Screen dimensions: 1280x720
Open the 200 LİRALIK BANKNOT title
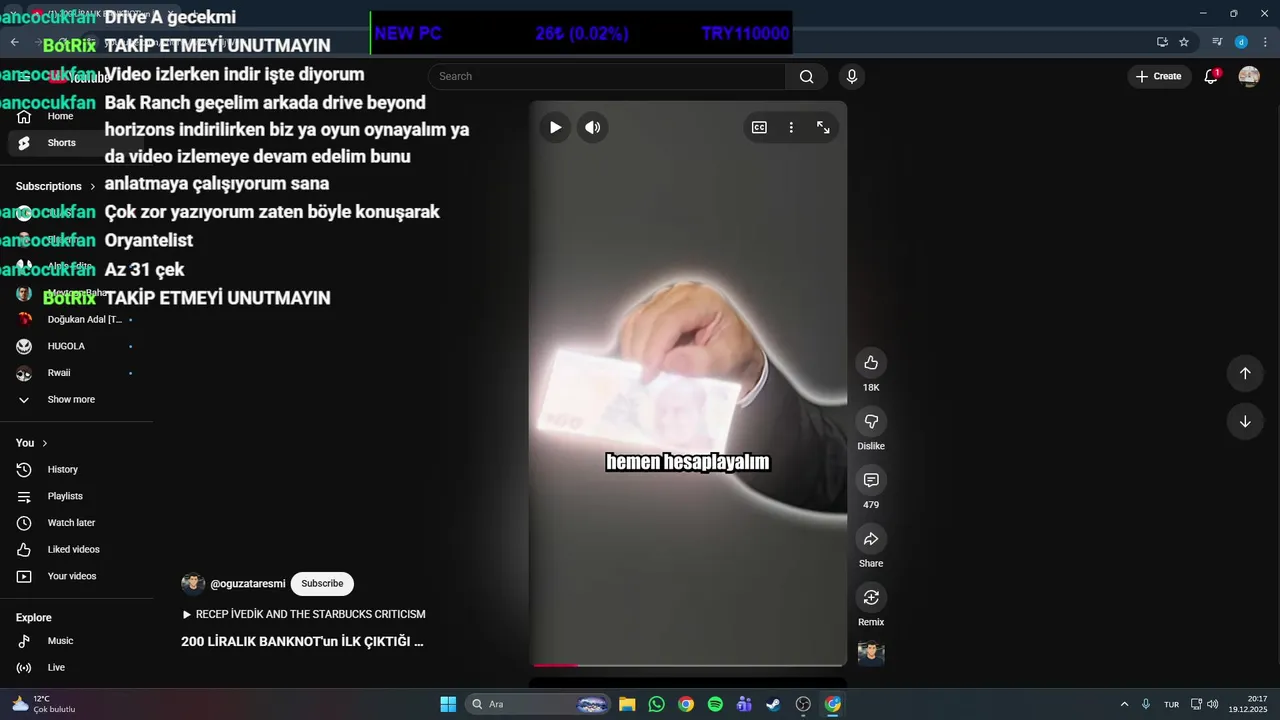(x=302, y=642)
